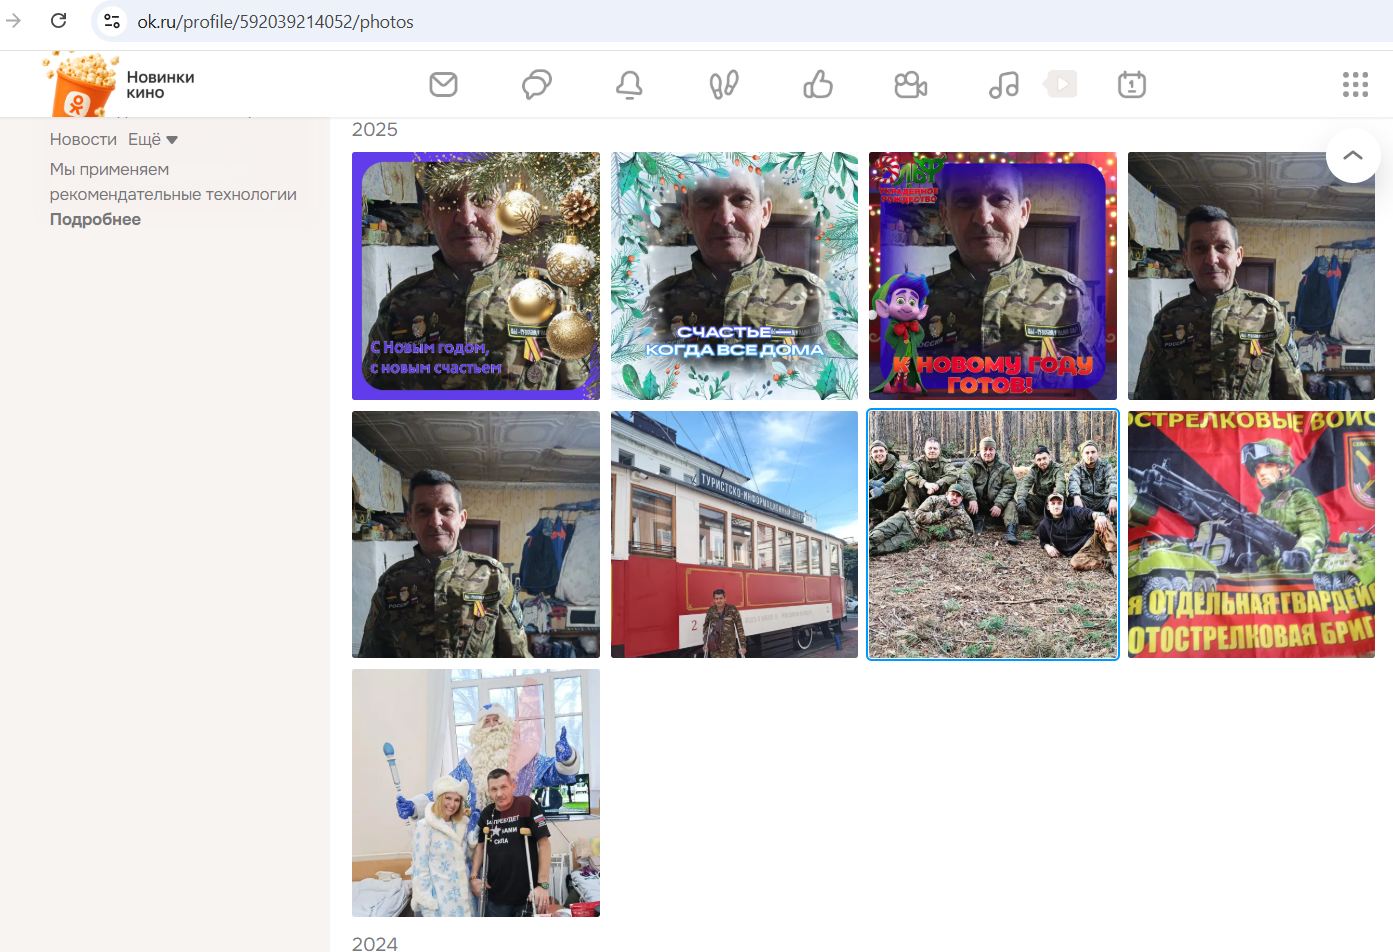
Task: Open the calendar Moments icon
Action: [1132, 85]
